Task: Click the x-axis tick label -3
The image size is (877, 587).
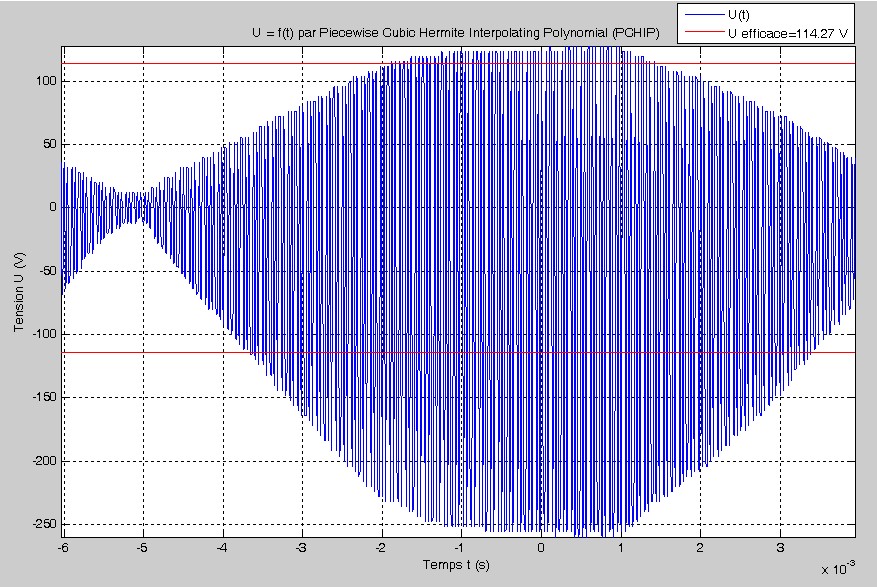Action: point(301,548)
